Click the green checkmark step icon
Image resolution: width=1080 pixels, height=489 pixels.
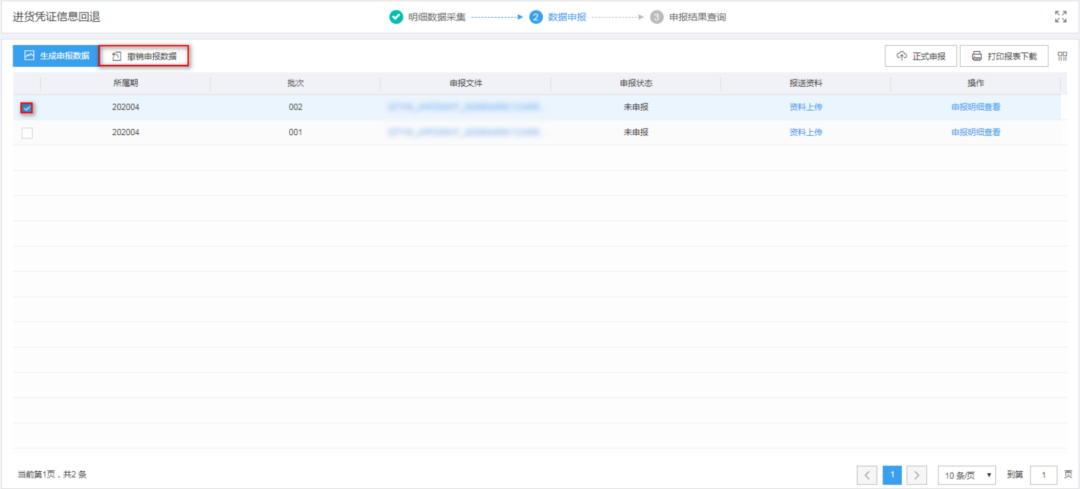[x=396, y=17]
